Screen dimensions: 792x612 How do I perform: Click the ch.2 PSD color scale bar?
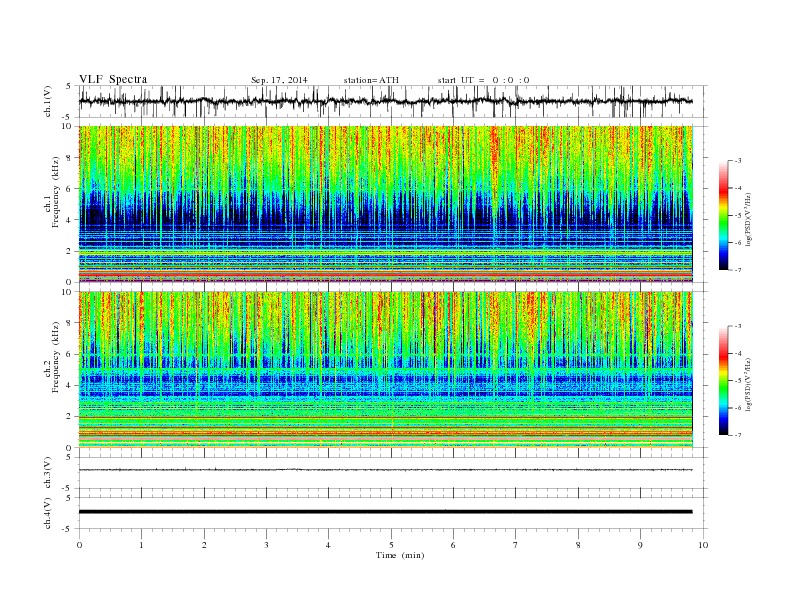click(723, 380)
